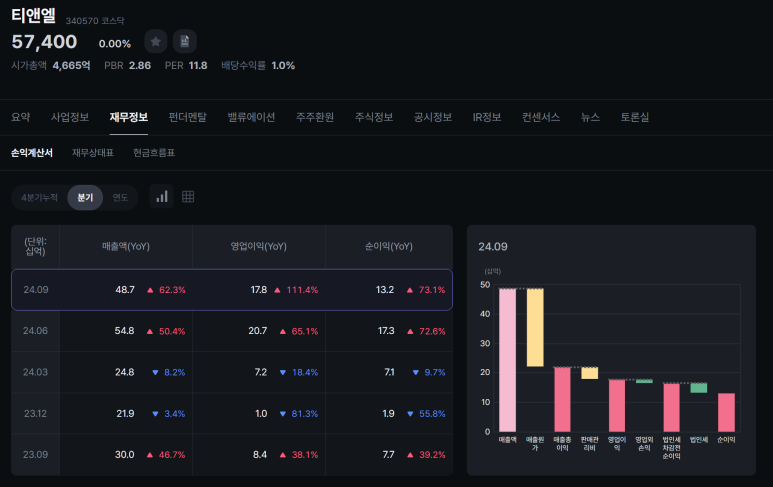Click the 순이익 bar in chart
This screenshot has height=487, width=773.
coord(726,413)
